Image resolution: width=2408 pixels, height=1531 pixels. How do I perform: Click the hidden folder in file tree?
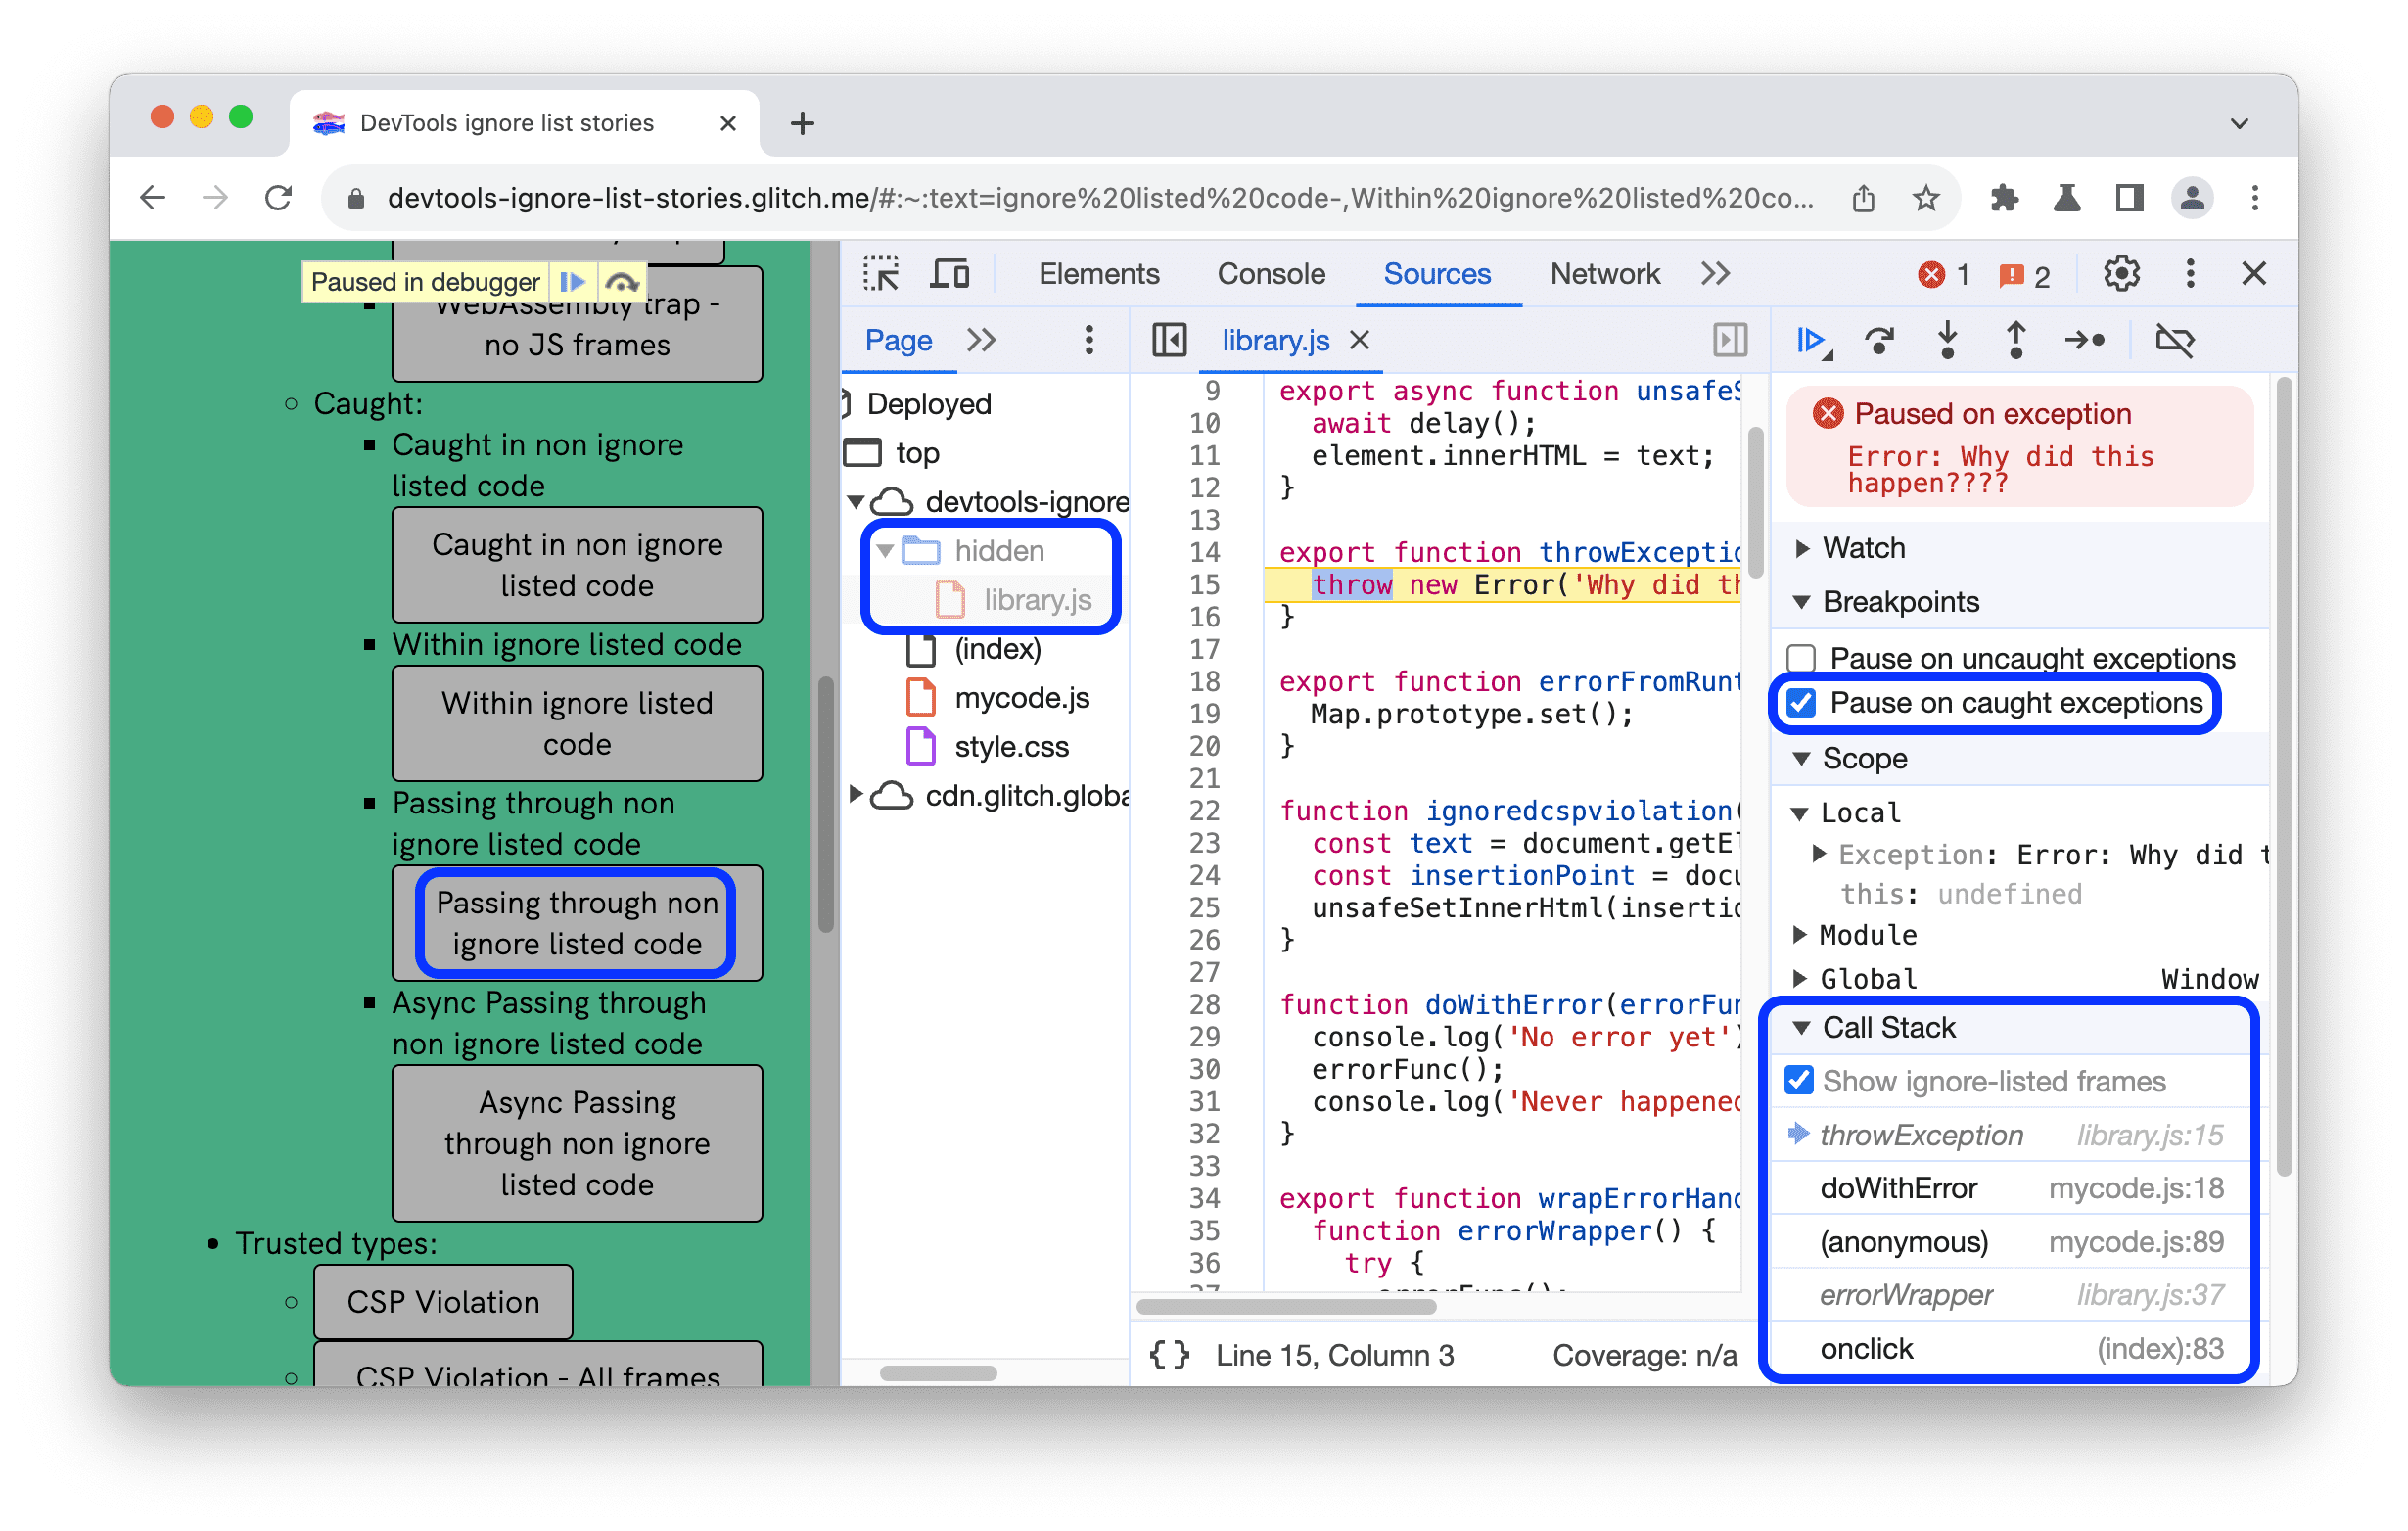(x=992, y=548)
